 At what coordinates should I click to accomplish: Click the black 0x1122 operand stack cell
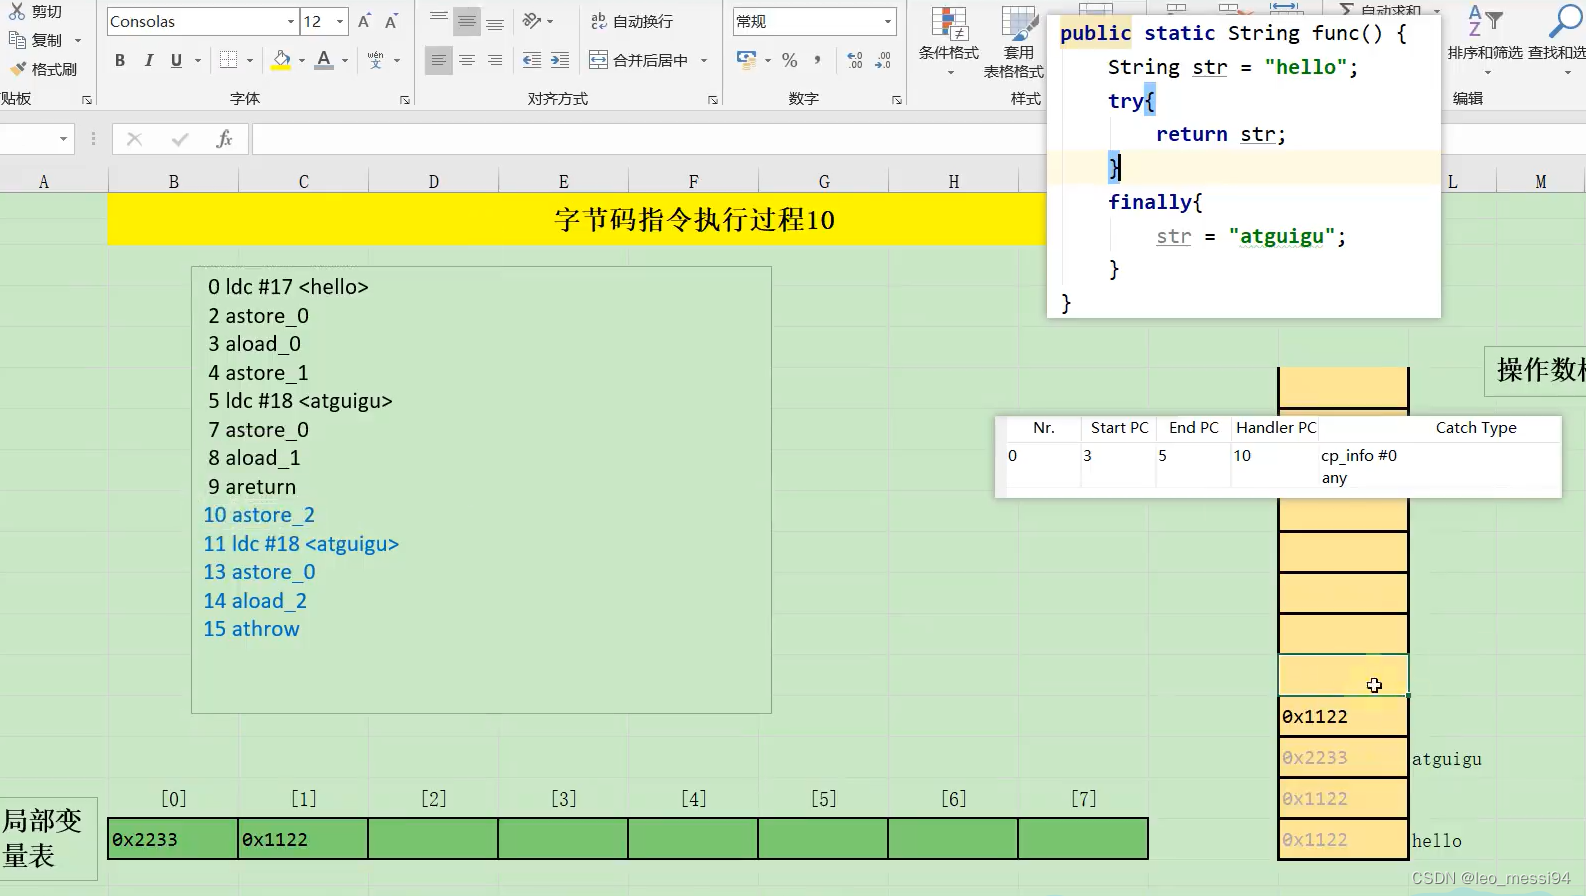(1343, 717)
